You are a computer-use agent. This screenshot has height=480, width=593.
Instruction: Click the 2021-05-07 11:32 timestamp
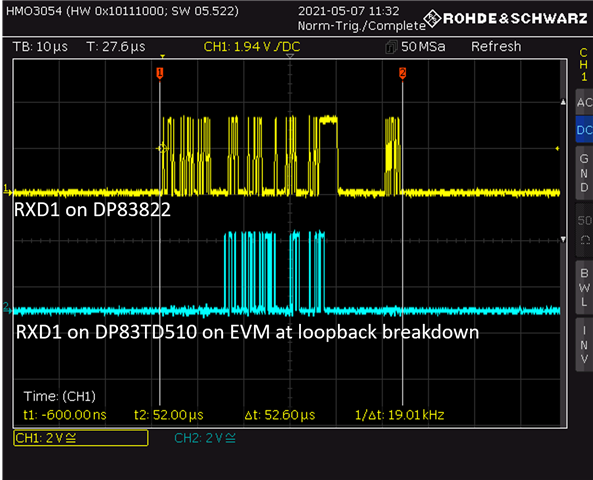(348, 11)
